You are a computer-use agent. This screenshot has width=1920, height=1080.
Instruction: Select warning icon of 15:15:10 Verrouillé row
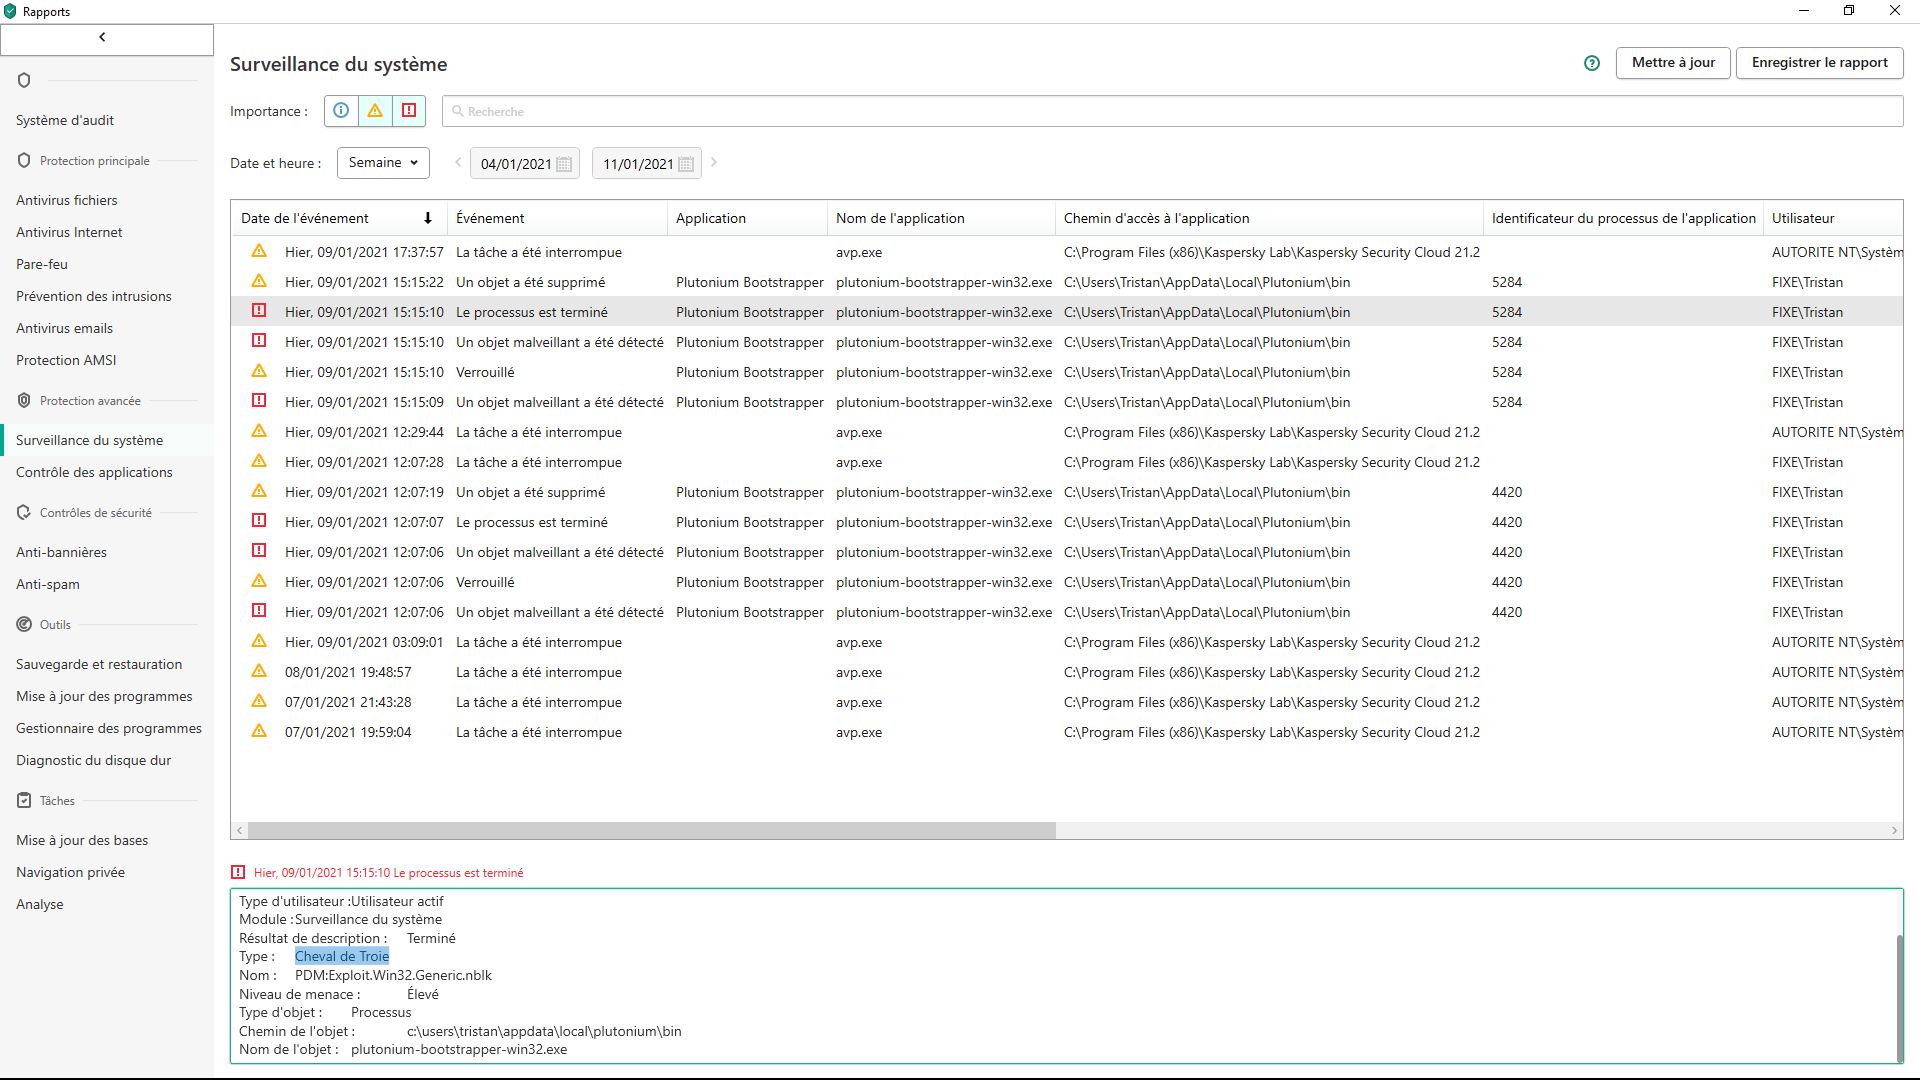(259, 371)
